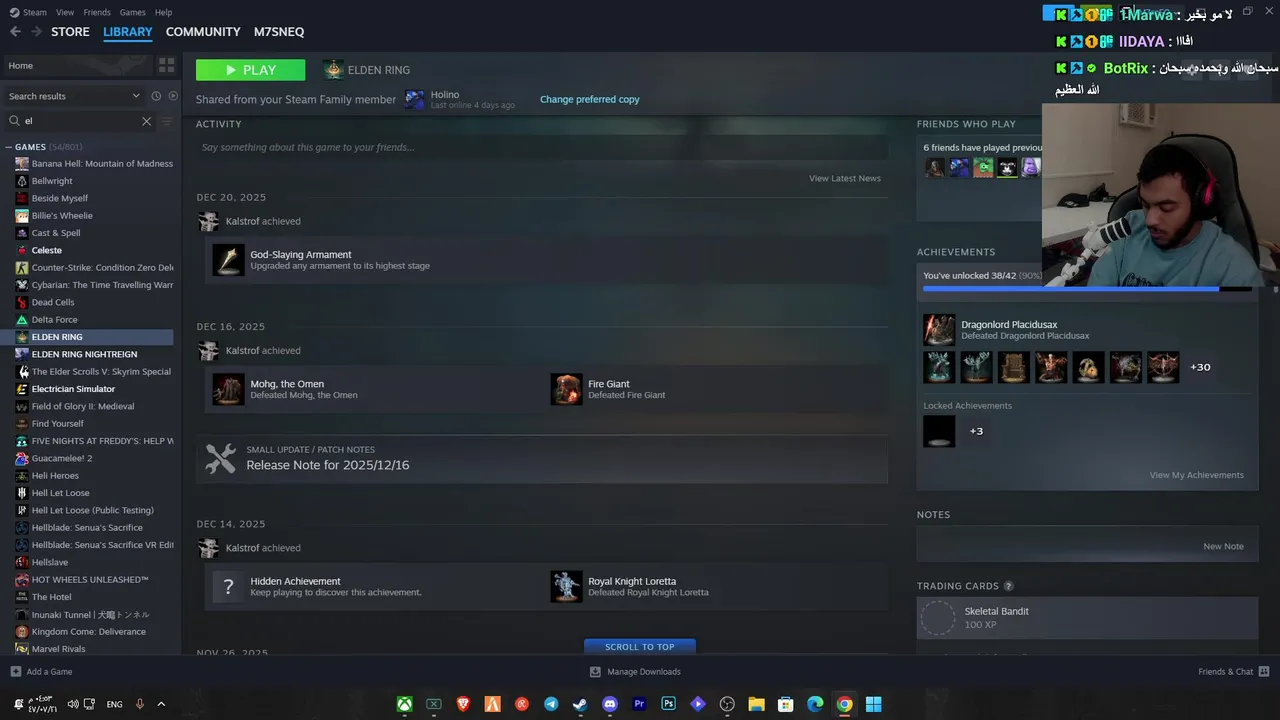1280x720 pixels.
Task: Open the Search results collection dropdown
Action: coord(74,96)
